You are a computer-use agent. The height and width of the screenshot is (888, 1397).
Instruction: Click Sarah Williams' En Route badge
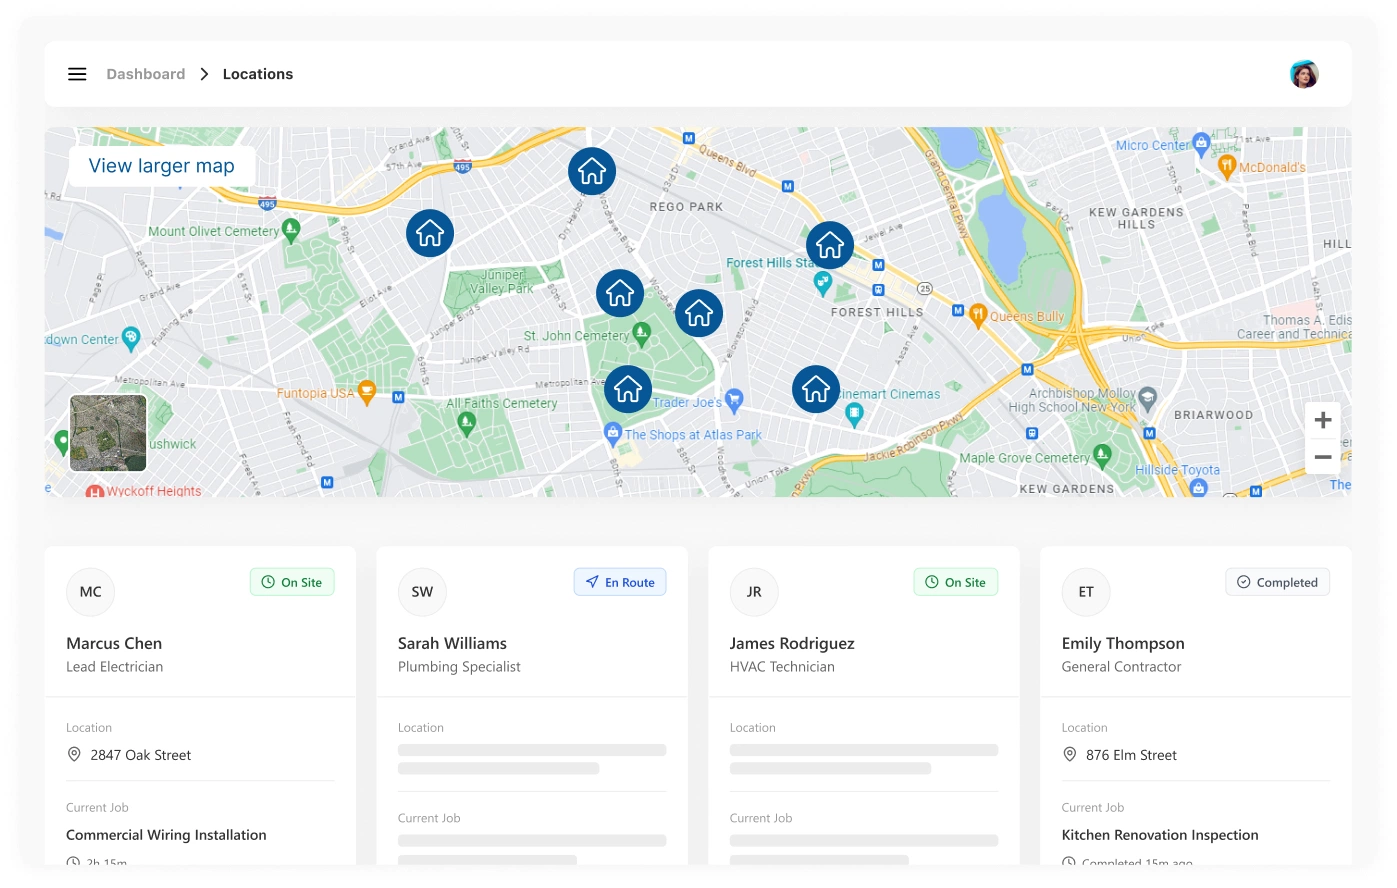[620, 582]
